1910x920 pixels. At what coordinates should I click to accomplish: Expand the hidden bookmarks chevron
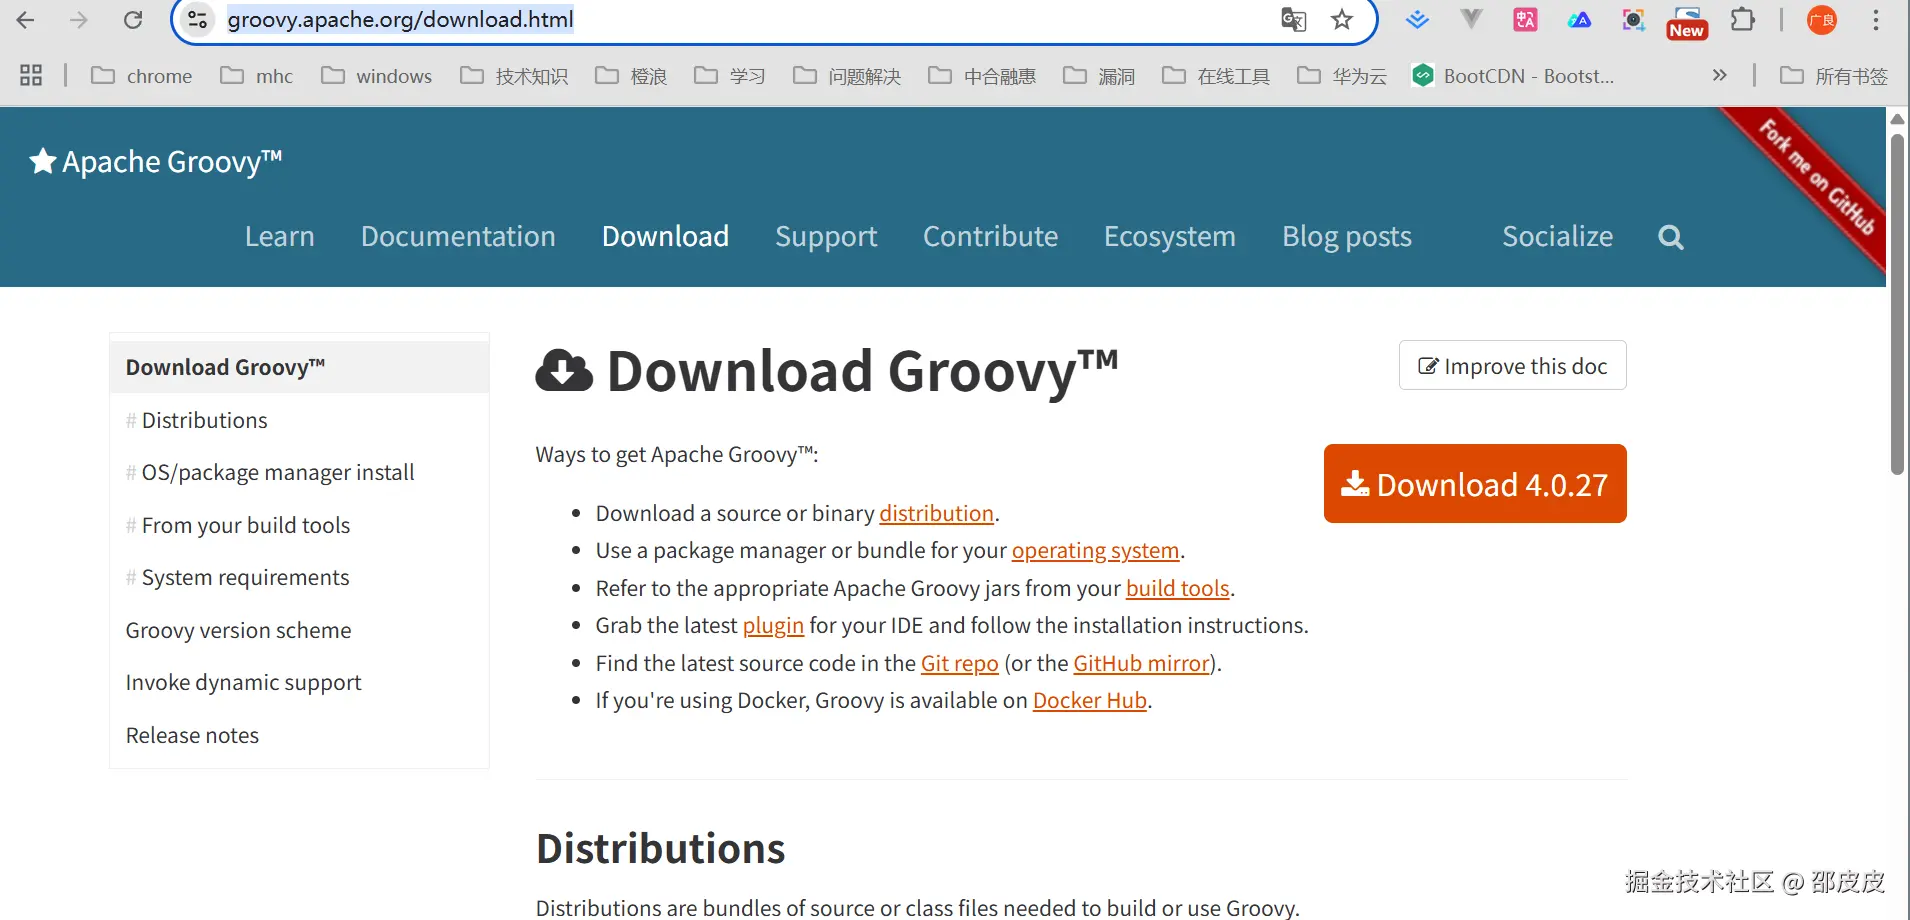[1720, 75]
